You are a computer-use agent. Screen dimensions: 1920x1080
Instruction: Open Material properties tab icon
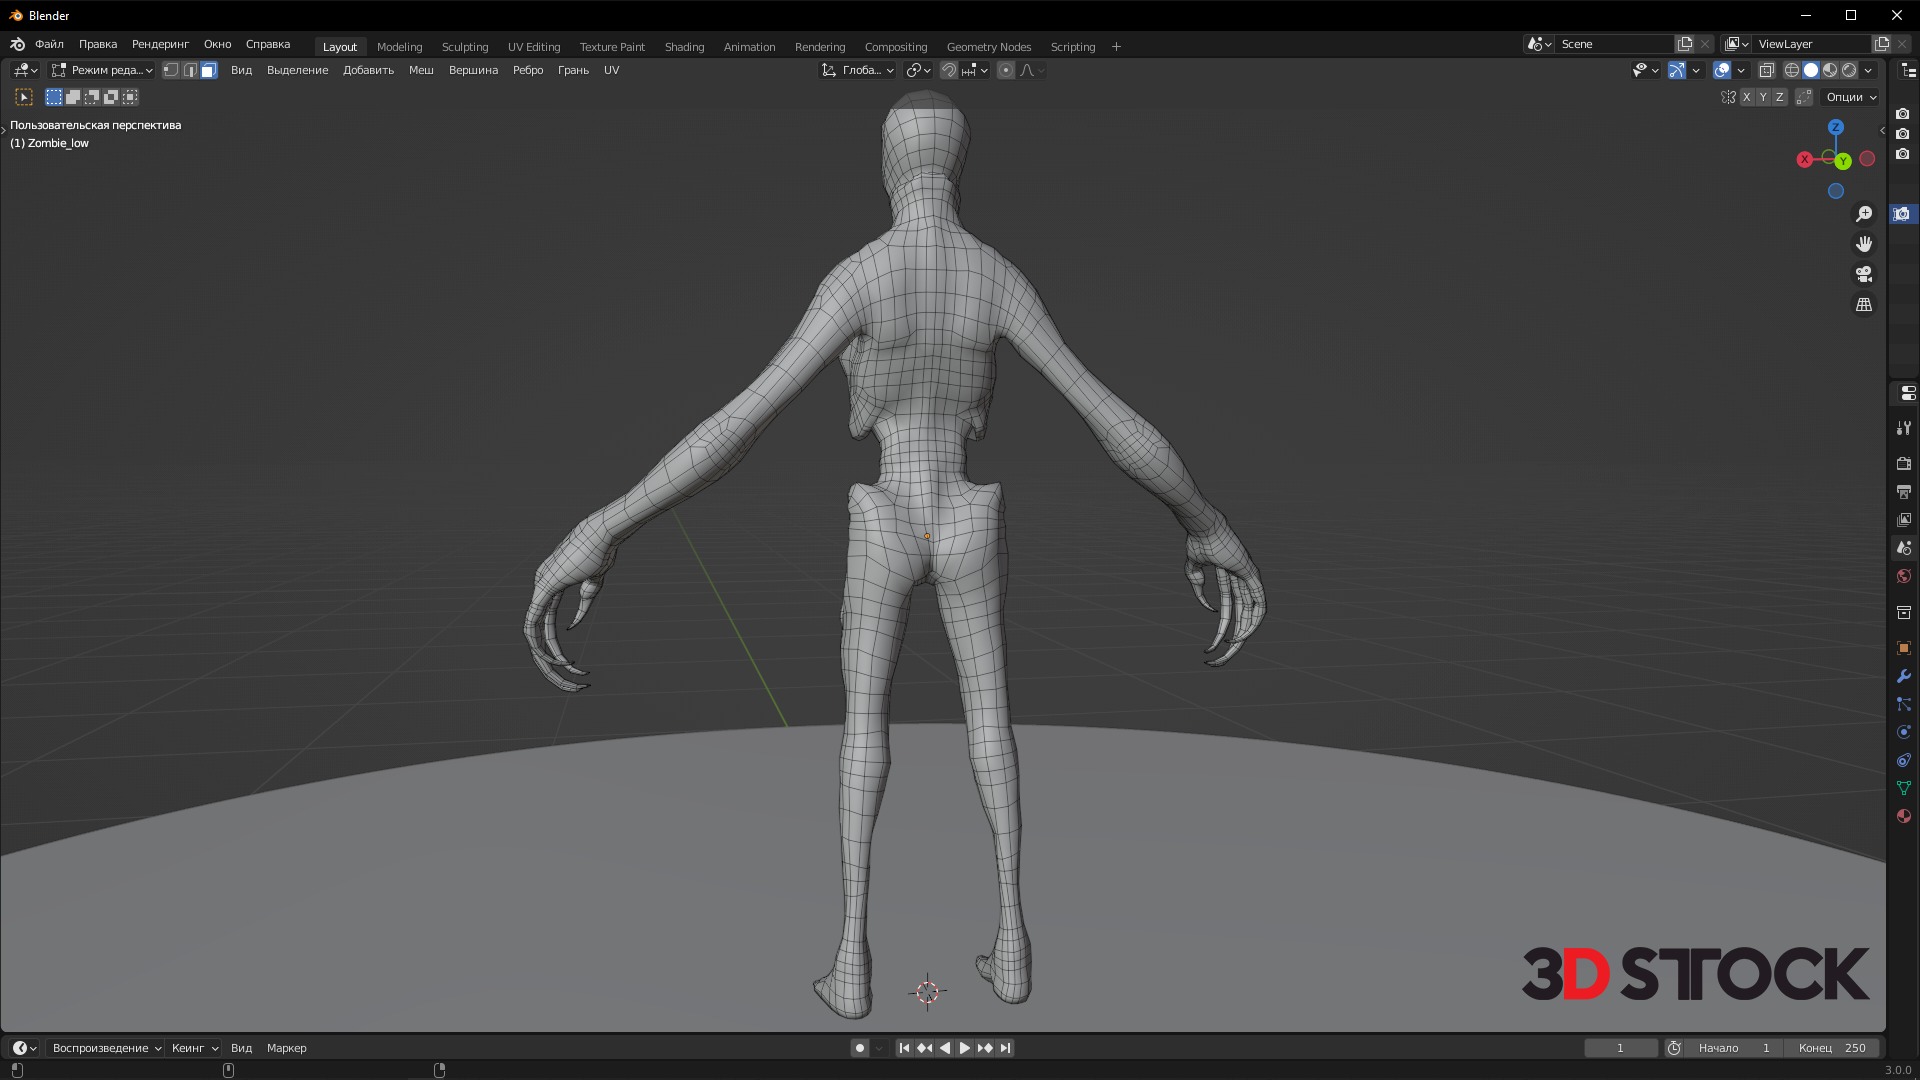(x=1903, y=816)
